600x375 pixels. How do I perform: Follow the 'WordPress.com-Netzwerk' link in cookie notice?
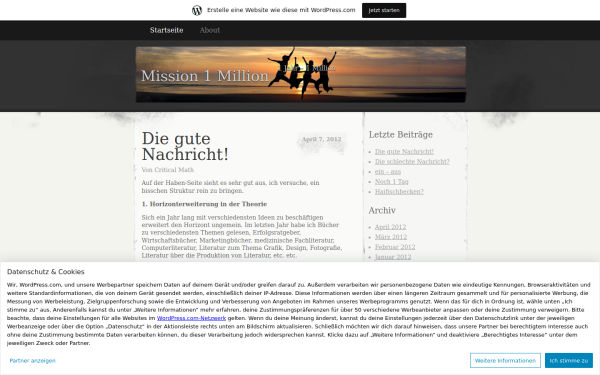pos(191,318)
